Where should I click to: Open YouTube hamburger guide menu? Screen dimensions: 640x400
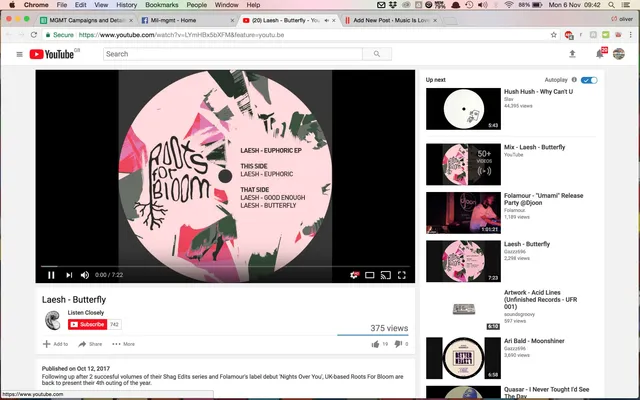point(19,54)
